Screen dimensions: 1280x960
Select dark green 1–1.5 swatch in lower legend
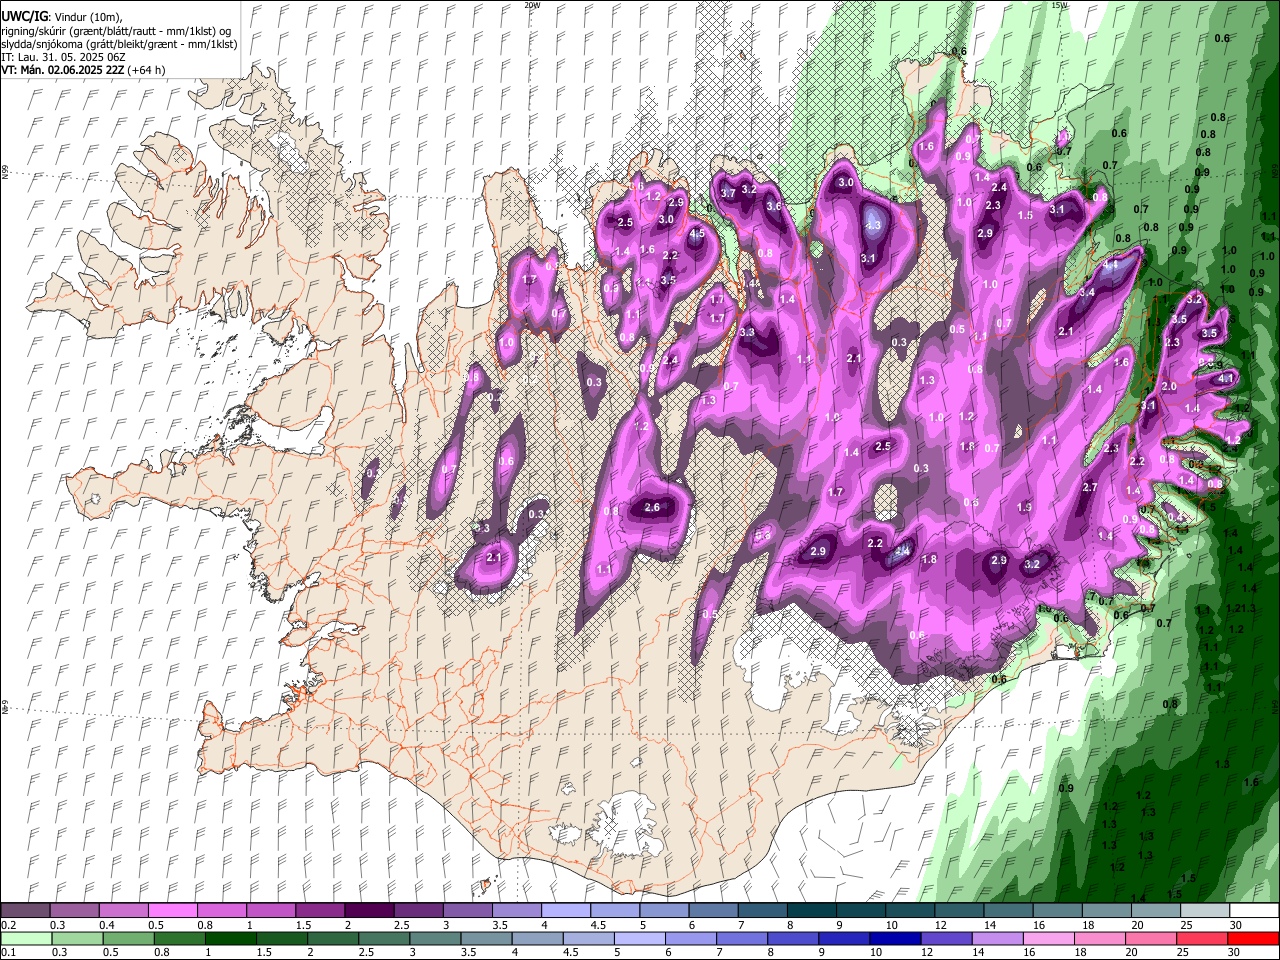pos(230,939)
